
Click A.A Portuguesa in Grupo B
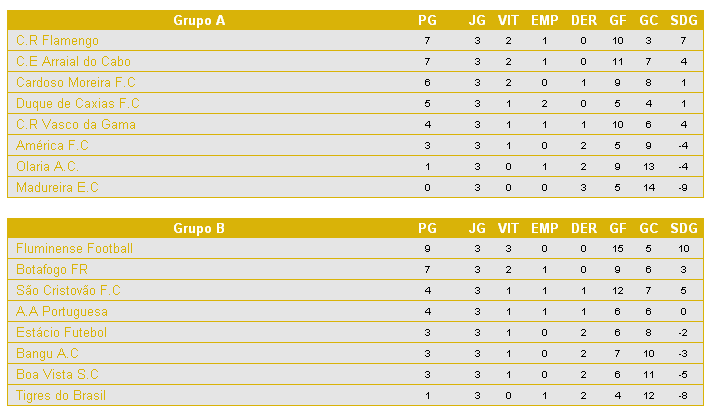pyautogui.click(x=62, y=311)
